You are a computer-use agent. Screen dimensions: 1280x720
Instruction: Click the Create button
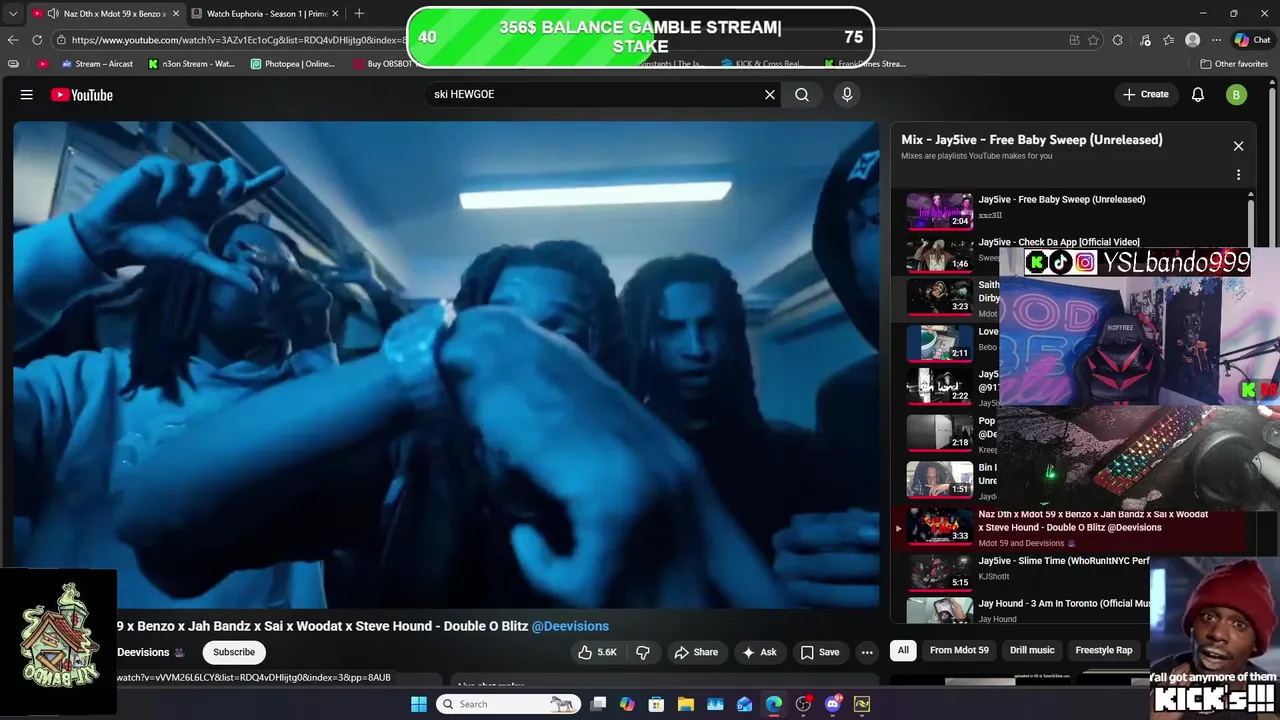click(1146, 95)
